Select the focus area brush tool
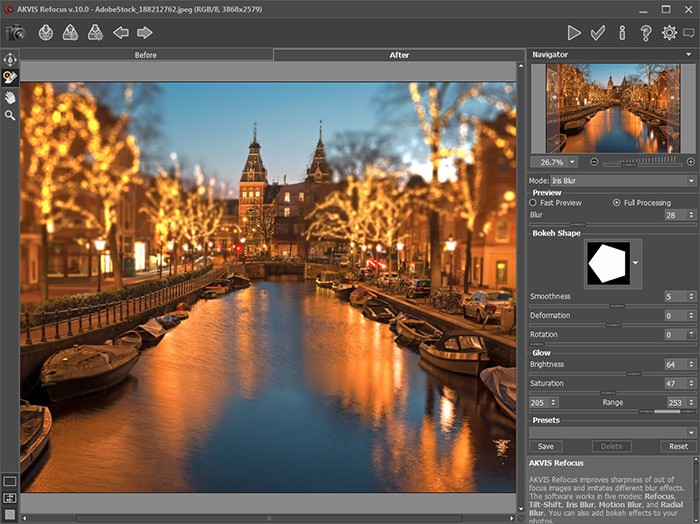 (10, 78)
